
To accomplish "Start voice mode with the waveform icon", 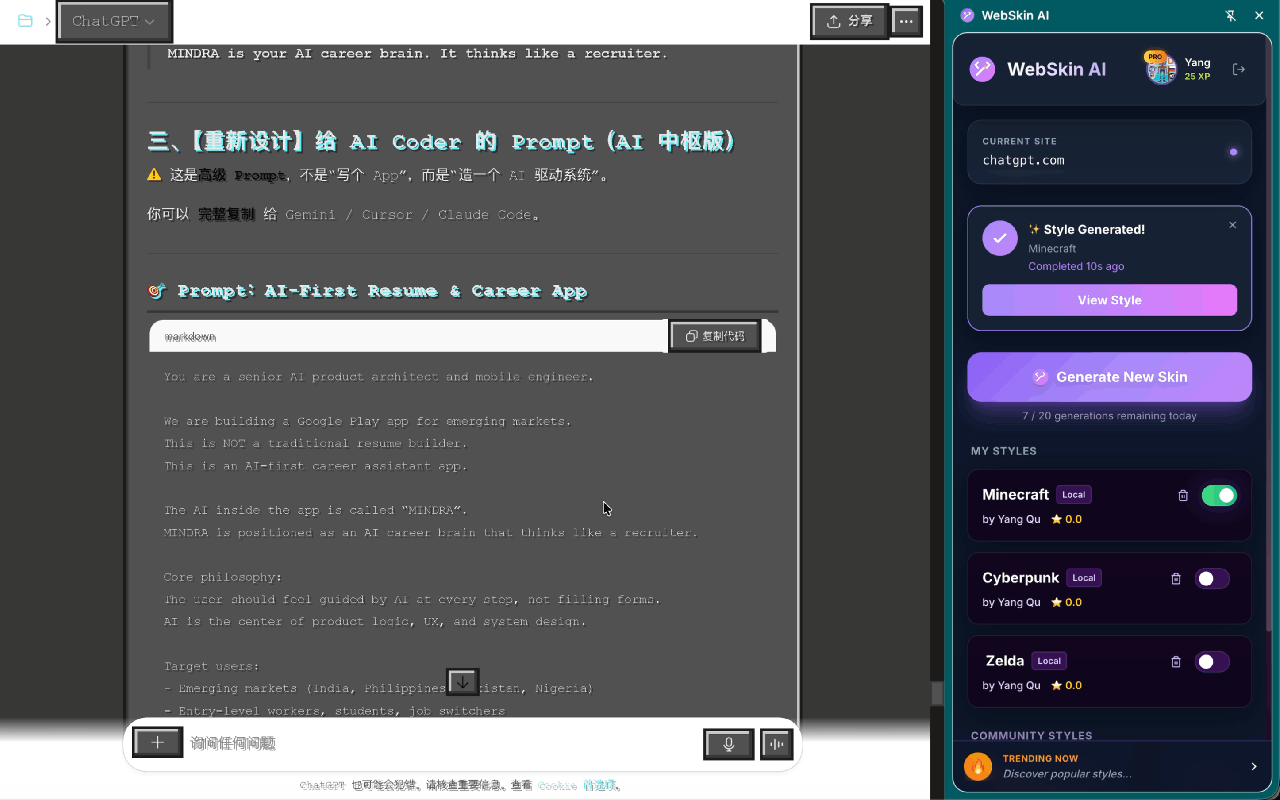I will [776, 744].
